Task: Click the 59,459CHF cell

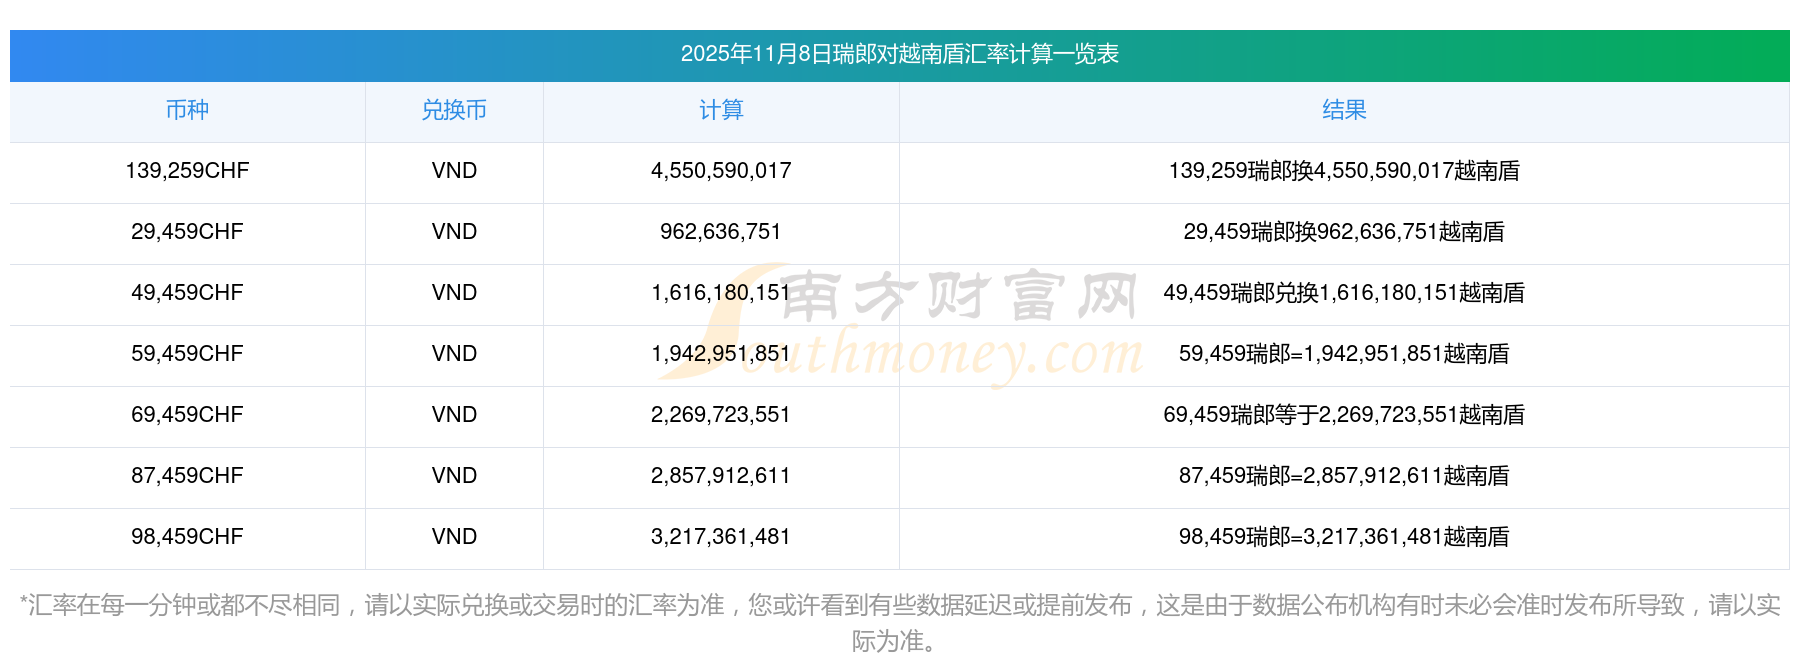Action: (187, 354)
